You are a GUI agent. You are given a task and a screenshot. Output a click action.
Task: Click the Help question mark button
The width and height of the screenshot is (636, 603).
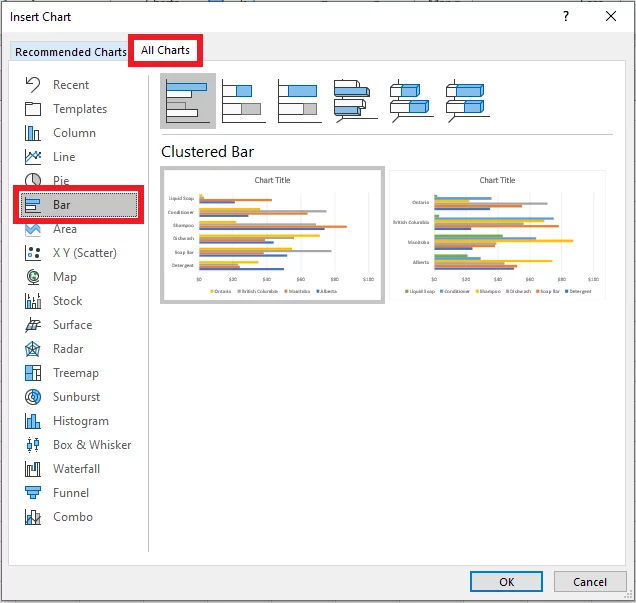(x=566, y=16)
